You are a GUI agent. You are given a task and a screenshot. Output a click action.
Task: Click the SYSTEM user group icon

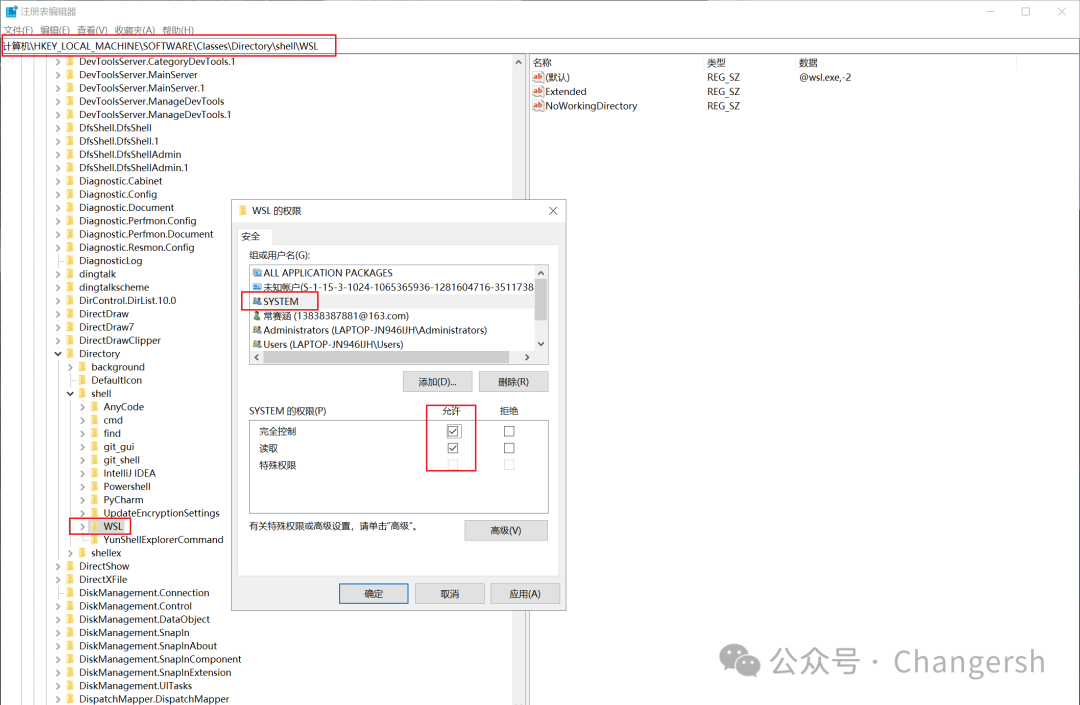[257, 301]
